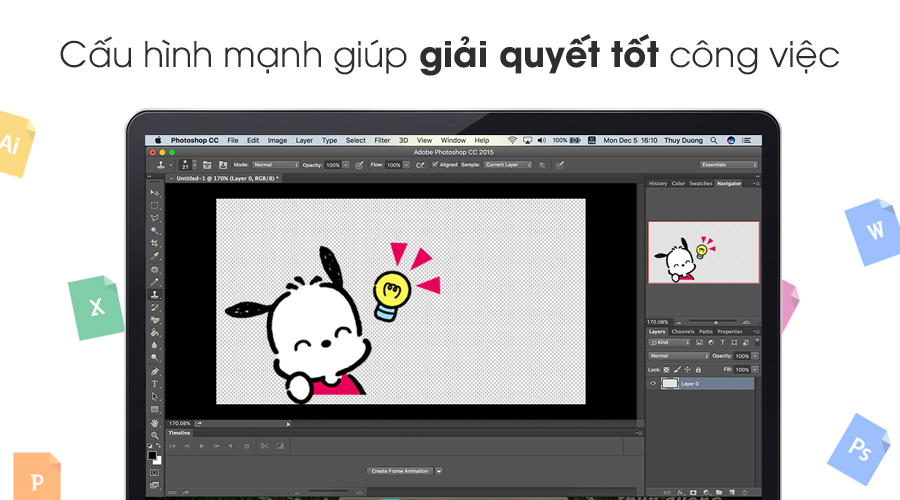Select the Rectangular Marquee tool

coord(154,205)
